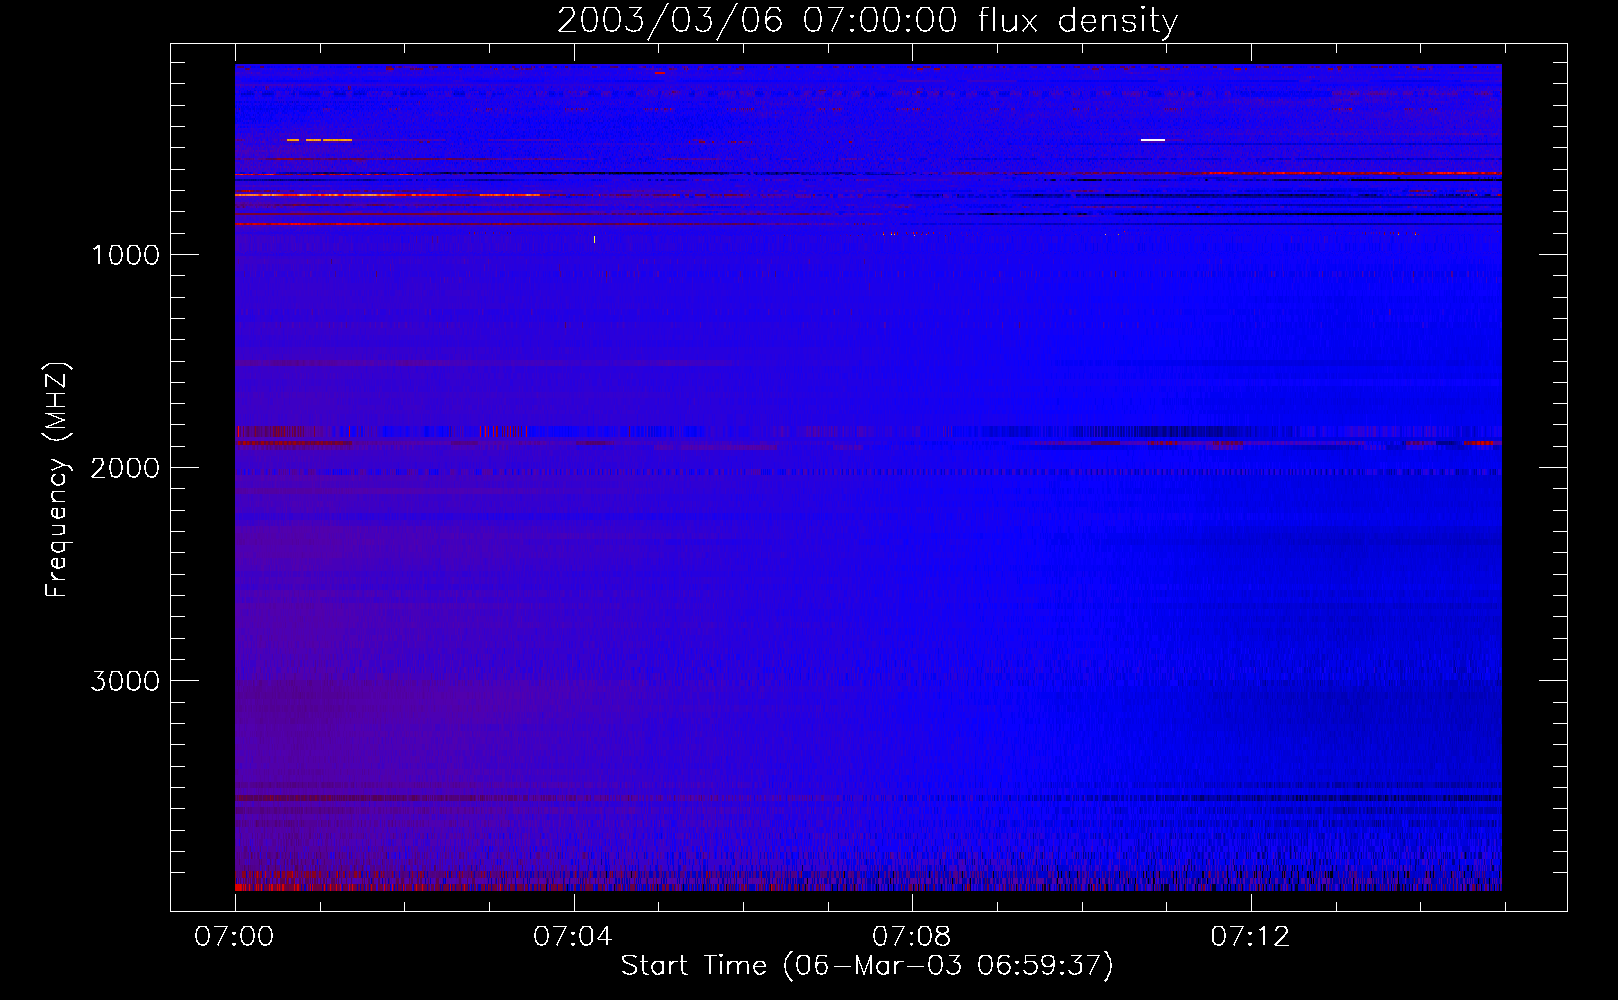The height and width of the screenshot is (1000, 1618).
Task: Click the plot title '2003/03/06 07:00:00 flux density'
Action: pos(867,21)
